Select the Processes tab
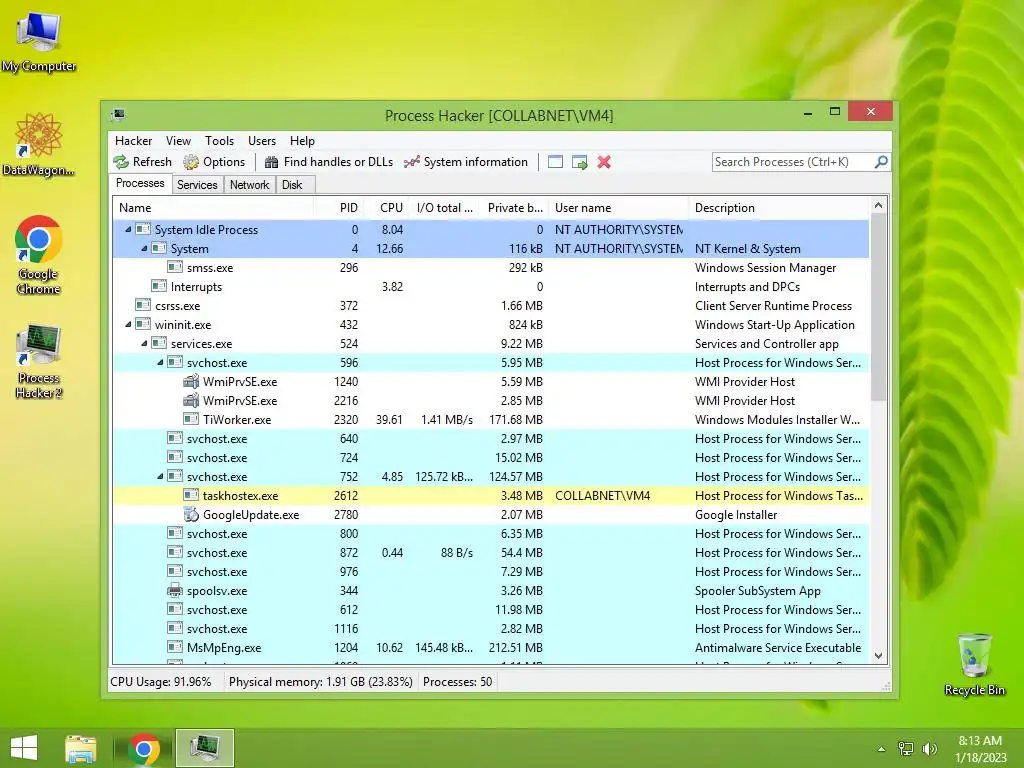The image size is (1024, 768). pyautogui.click(x=140, y=184)
